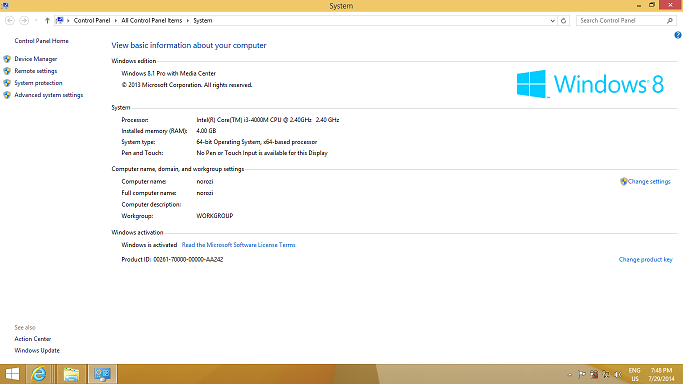Viewport: 683px width, 384px height.
Task: Open the volume speaker tray icon
Action: pyautogui.click(x=618, y=374)
